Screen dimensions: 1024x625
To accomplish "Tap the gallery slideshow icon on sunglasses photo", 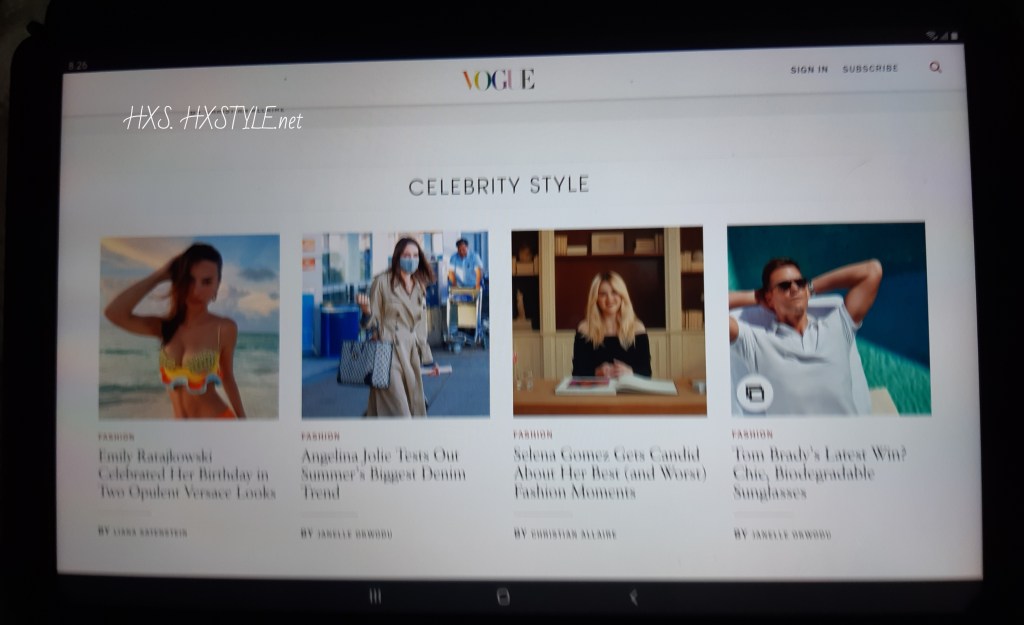I will (x=754, y=393).
